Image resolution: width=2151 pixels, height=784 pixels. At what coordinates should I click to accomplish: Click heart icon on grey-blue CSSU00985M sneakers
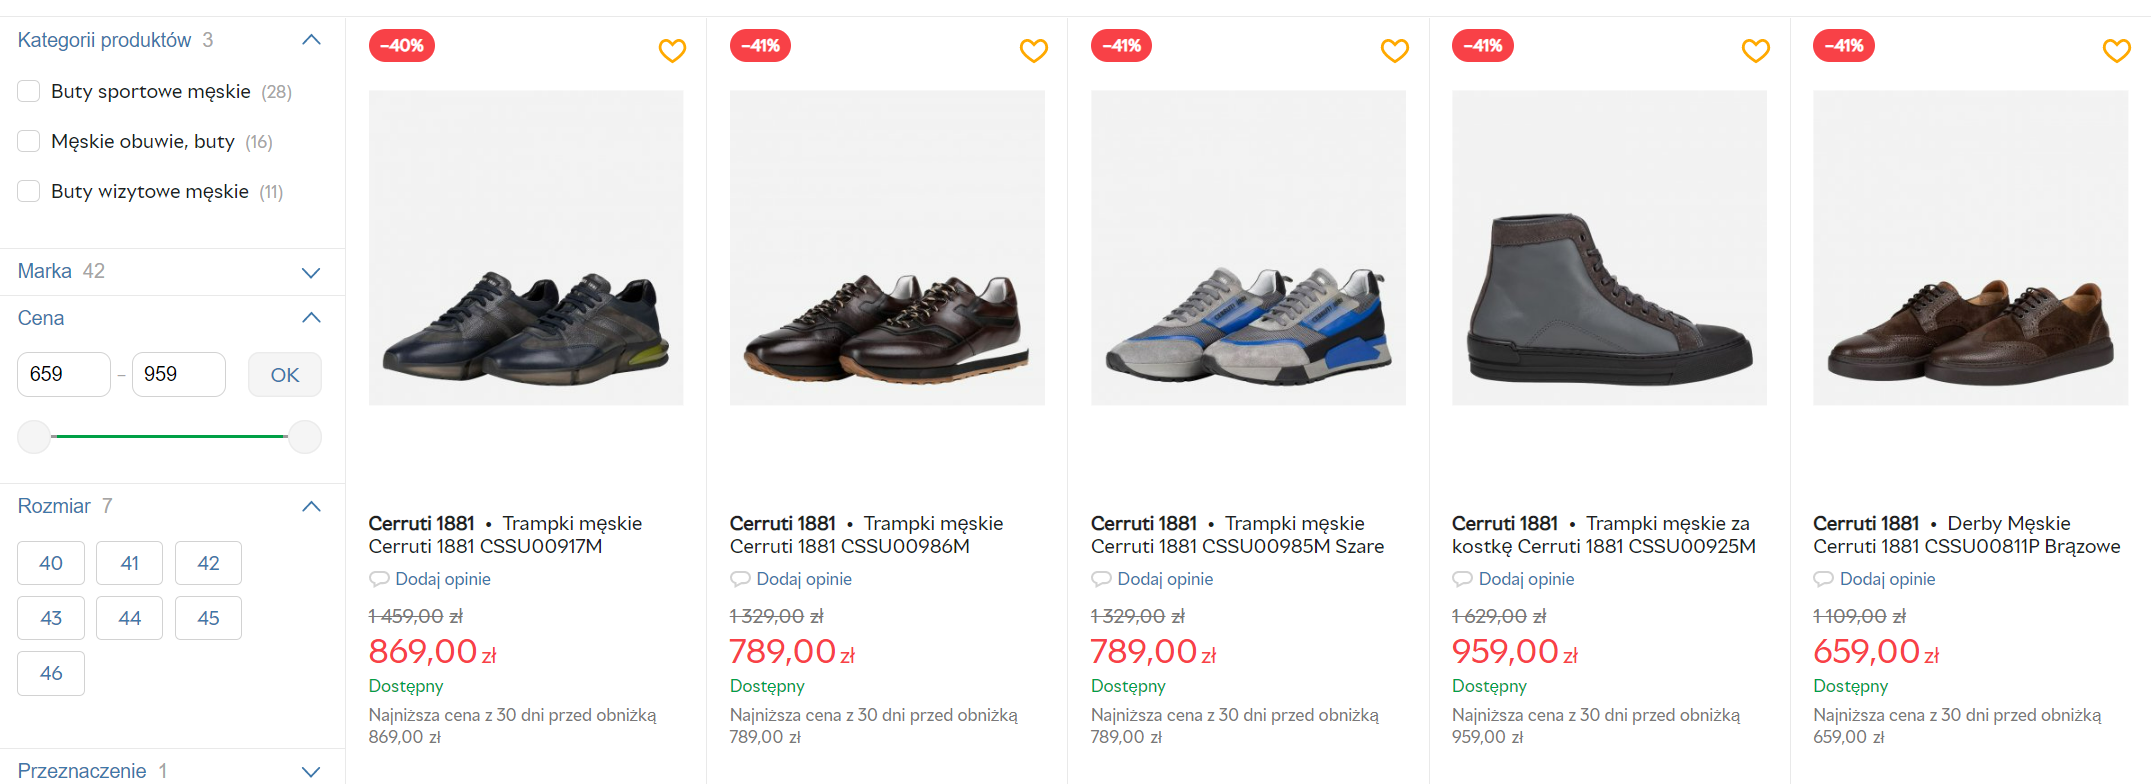(x=1394, y=50)
